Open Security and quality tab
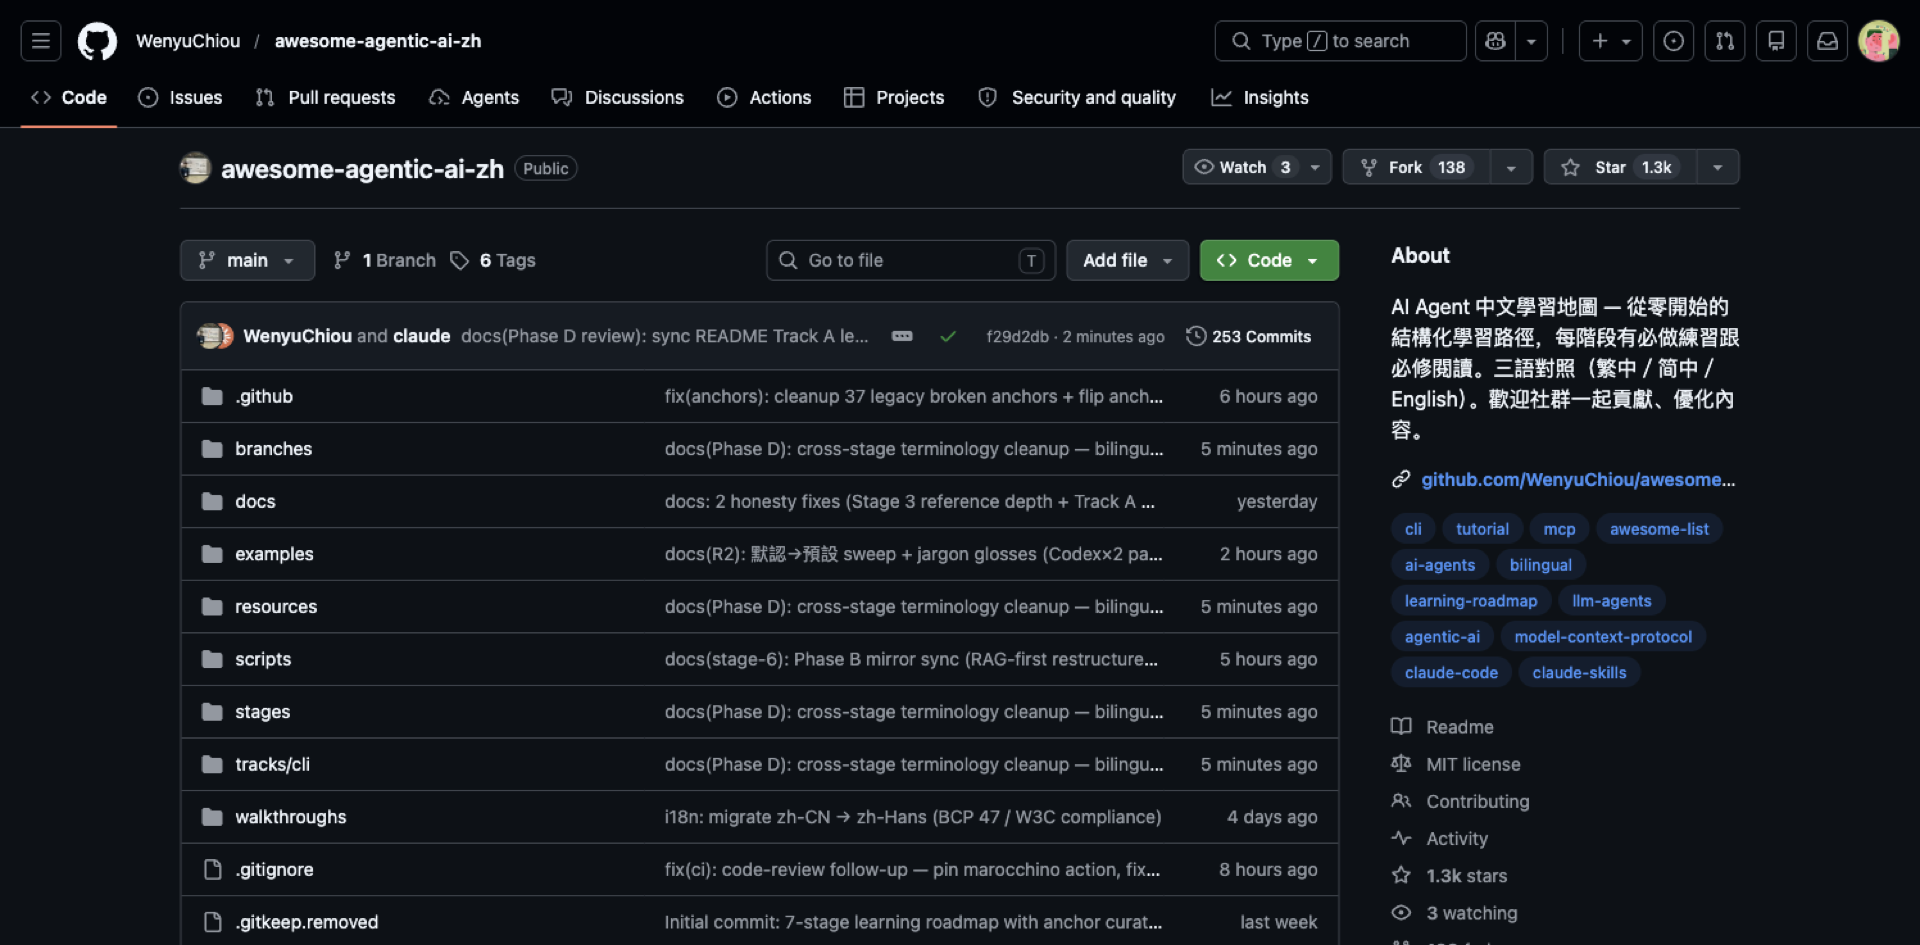 [x=1077, y=97]
